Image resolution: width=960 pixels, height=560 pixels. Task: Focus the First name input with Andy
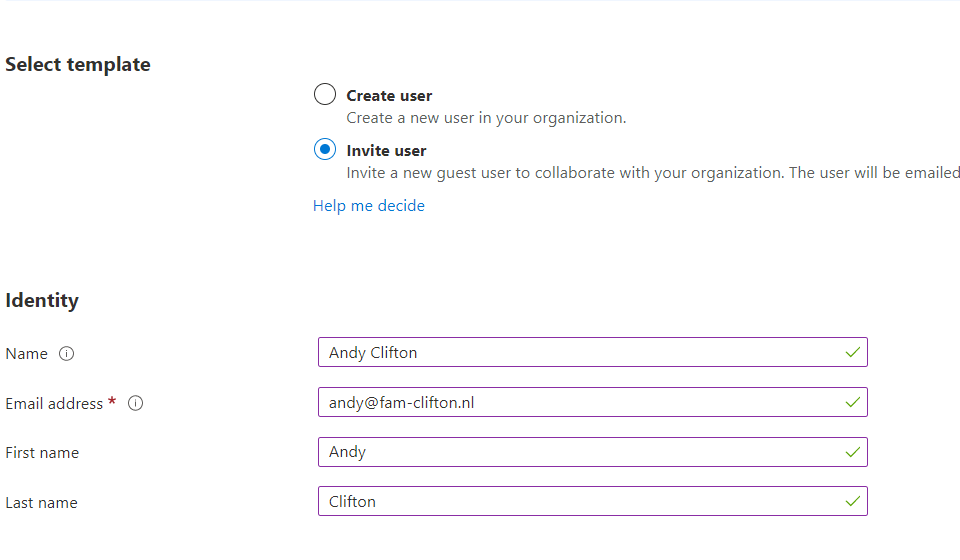tap(580, 452)
